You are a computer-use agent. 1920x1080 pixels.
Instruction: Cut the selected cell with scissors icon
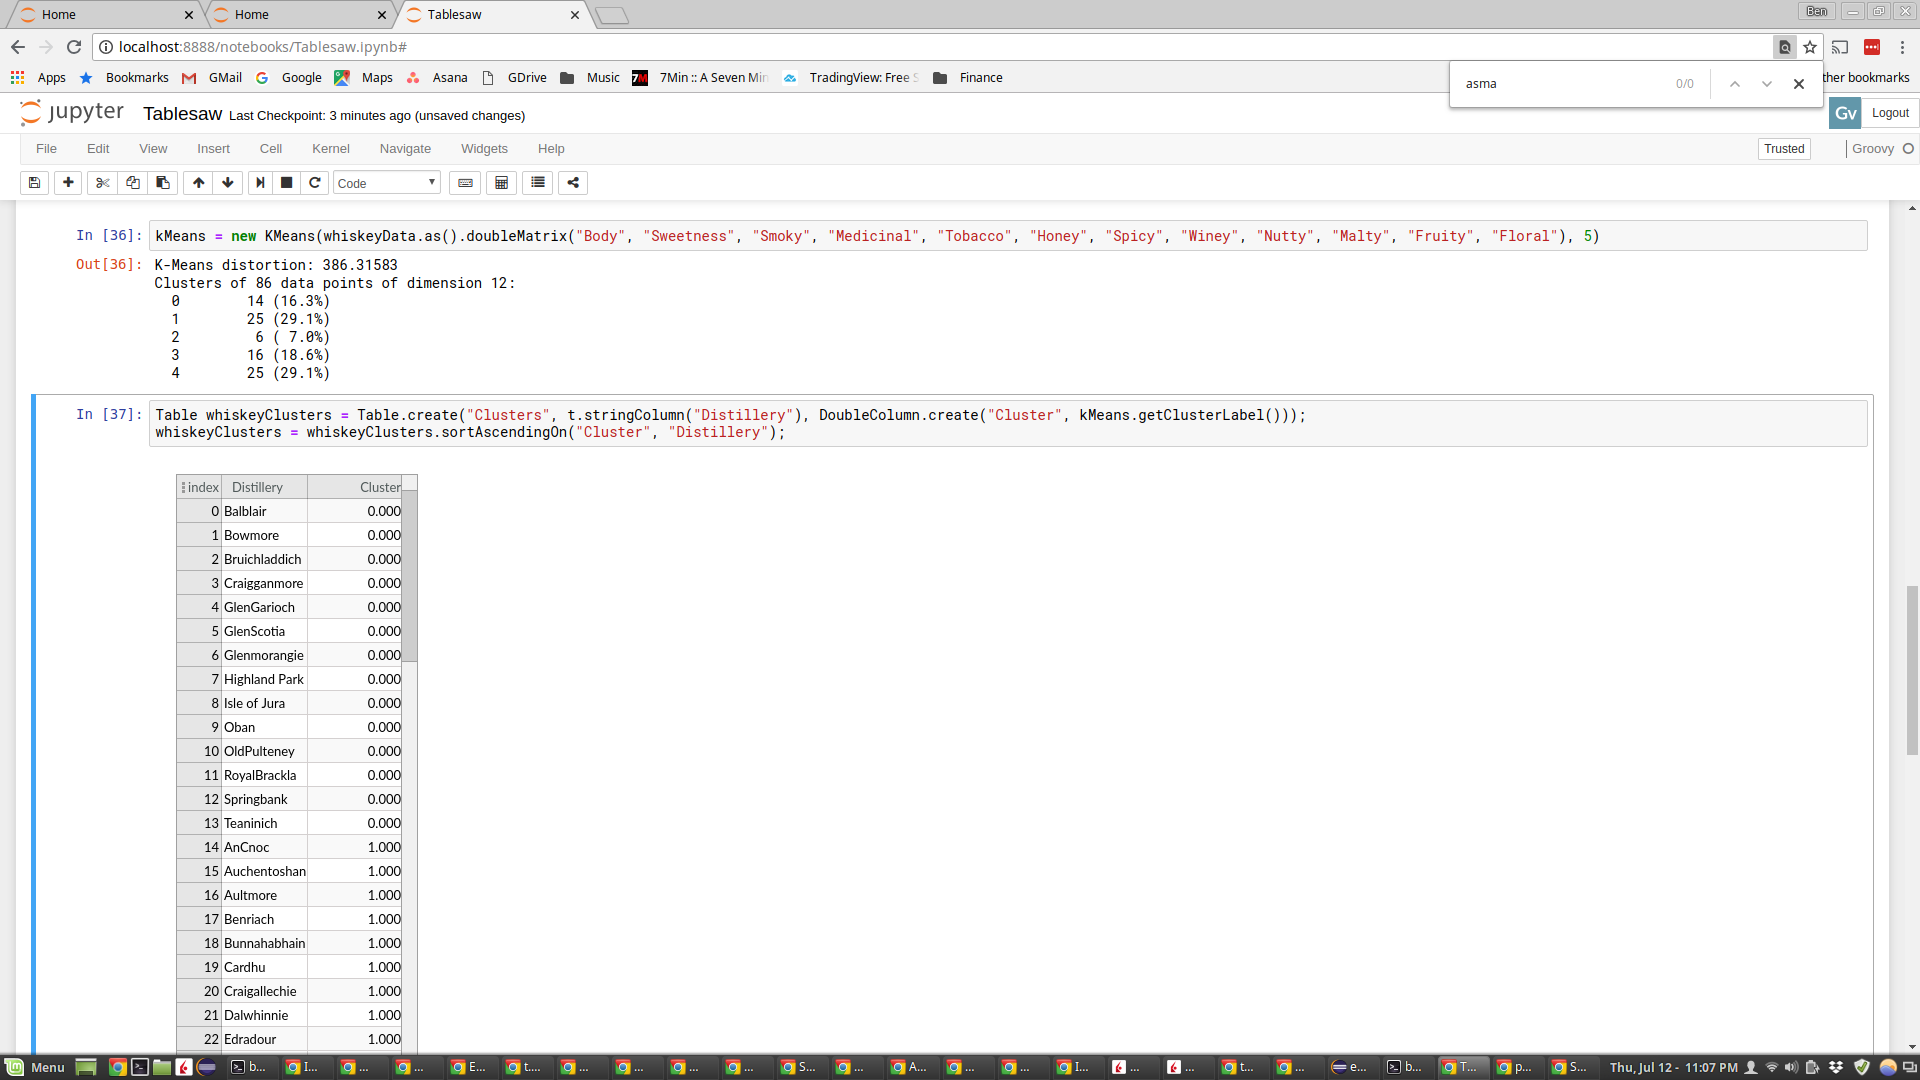click(102, 183)
